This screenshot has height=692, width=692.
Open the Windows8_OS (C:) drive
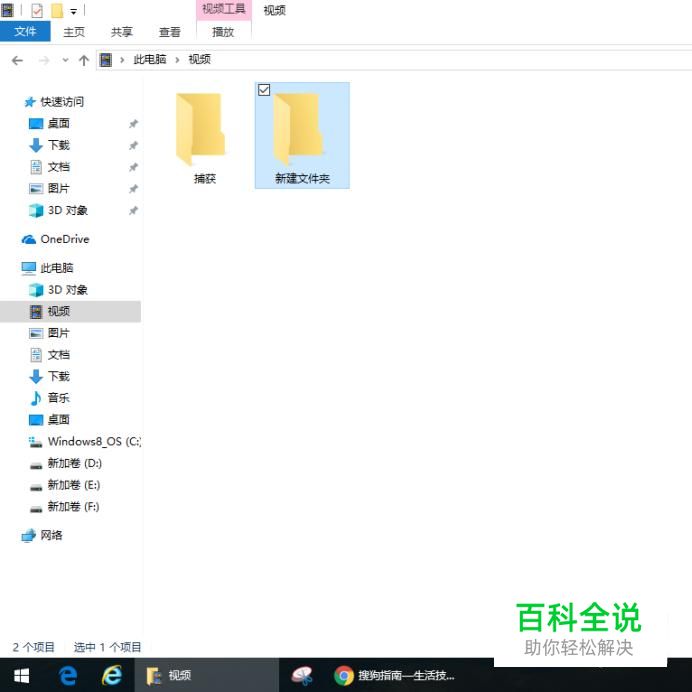(x=94, y=441)
